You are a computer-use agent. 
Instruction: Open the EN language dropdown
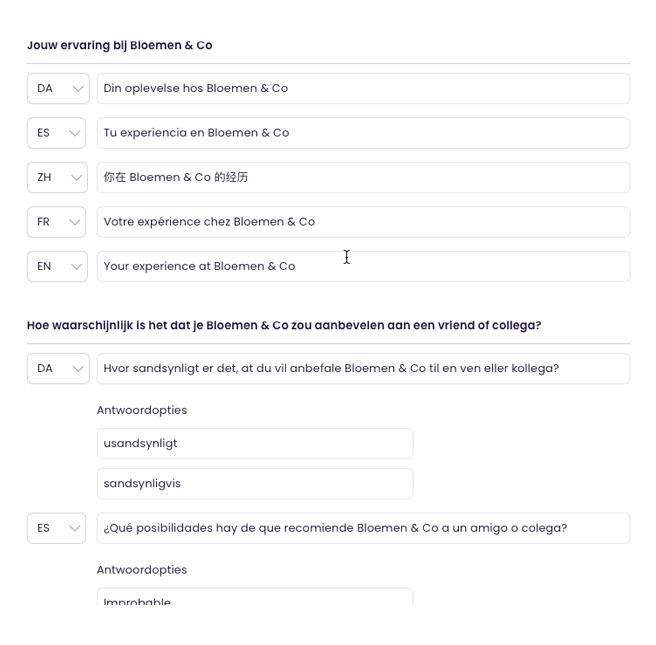click(x=57, y=266)
